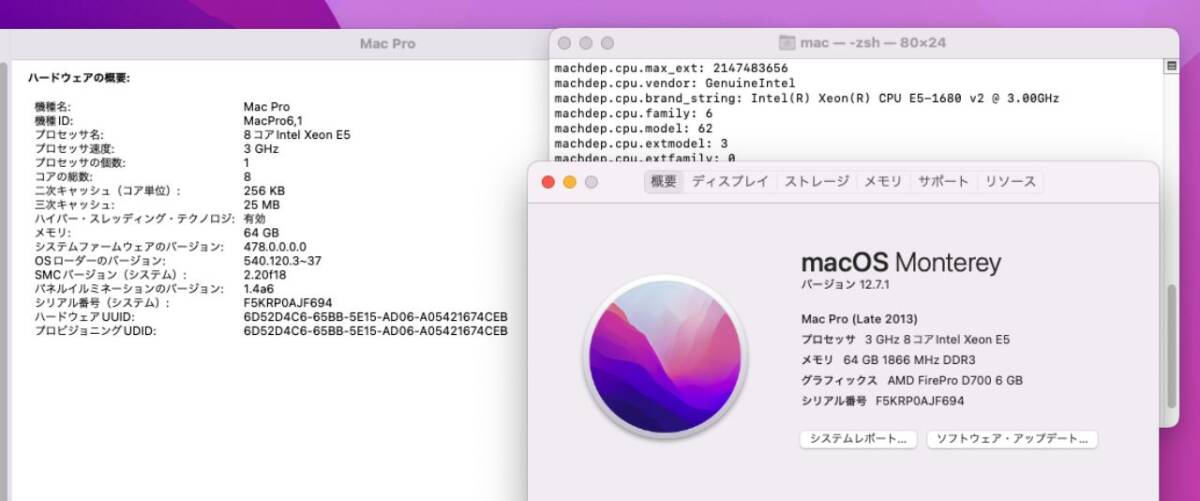Click the firmware version 478.0.0.0.0

[275, 246]
